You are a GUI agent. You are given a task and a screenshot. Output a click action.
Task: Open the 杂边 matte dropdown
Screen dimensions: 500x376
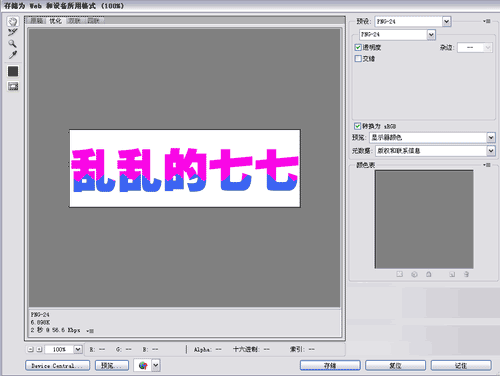pos(474,48)
